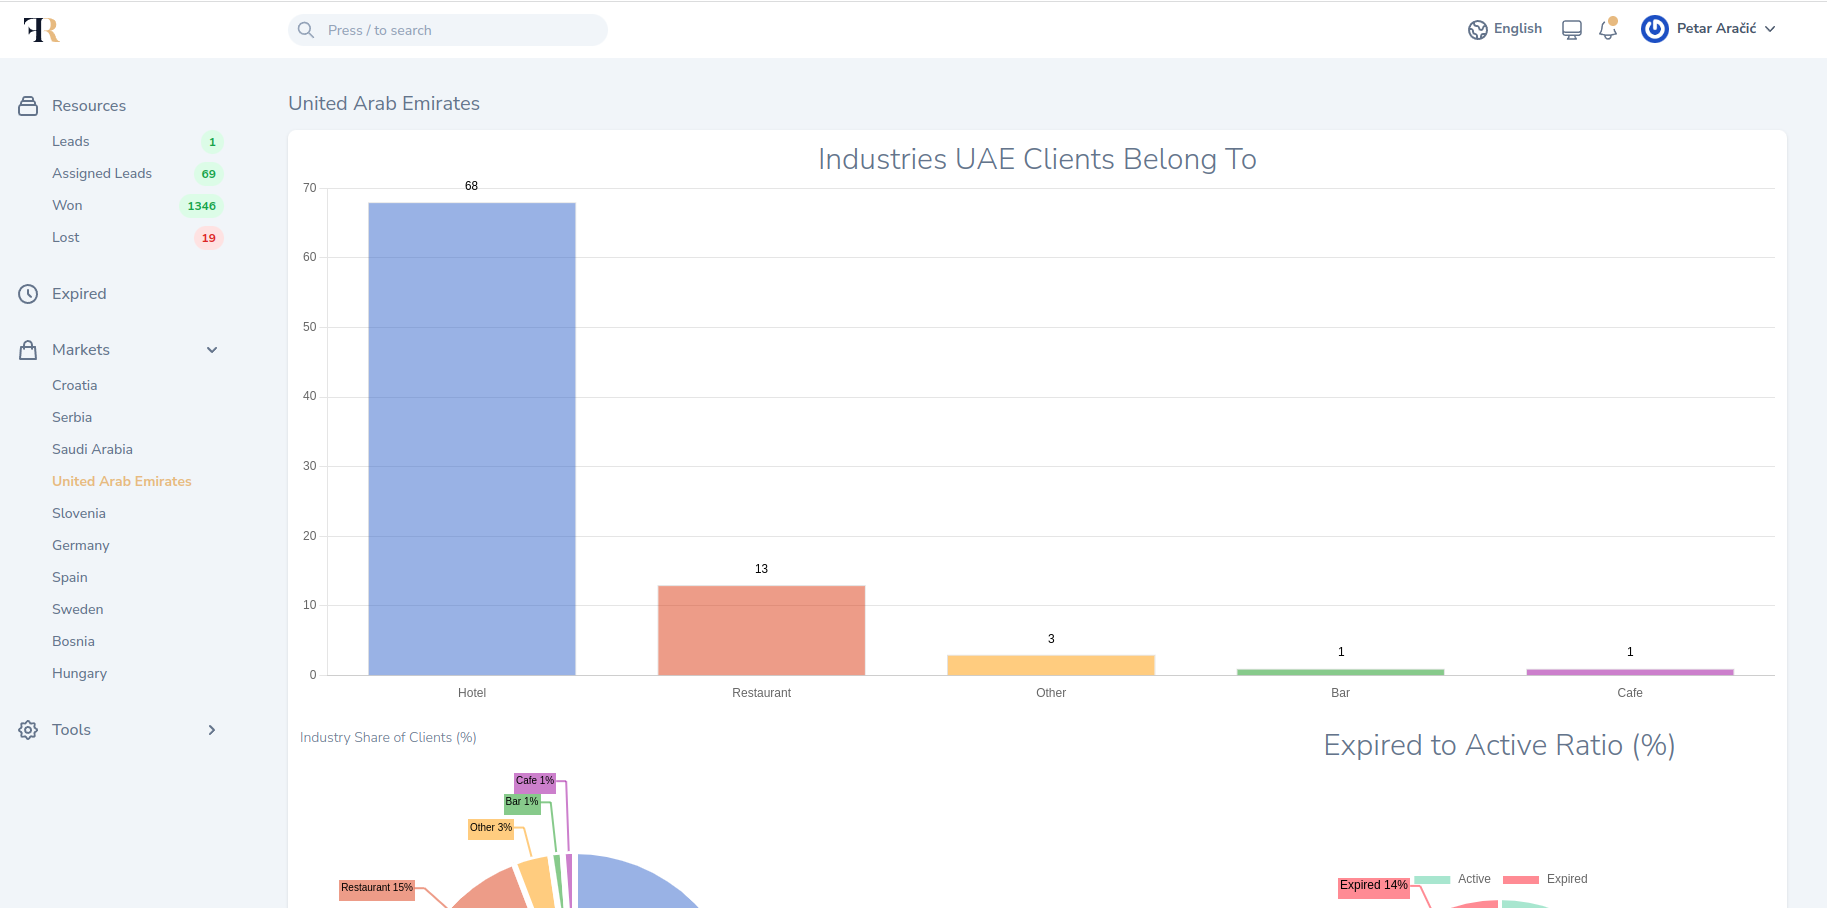Open the notifications bell
This screenshot has width=1827, height=908.
[x=1608, y=29]
